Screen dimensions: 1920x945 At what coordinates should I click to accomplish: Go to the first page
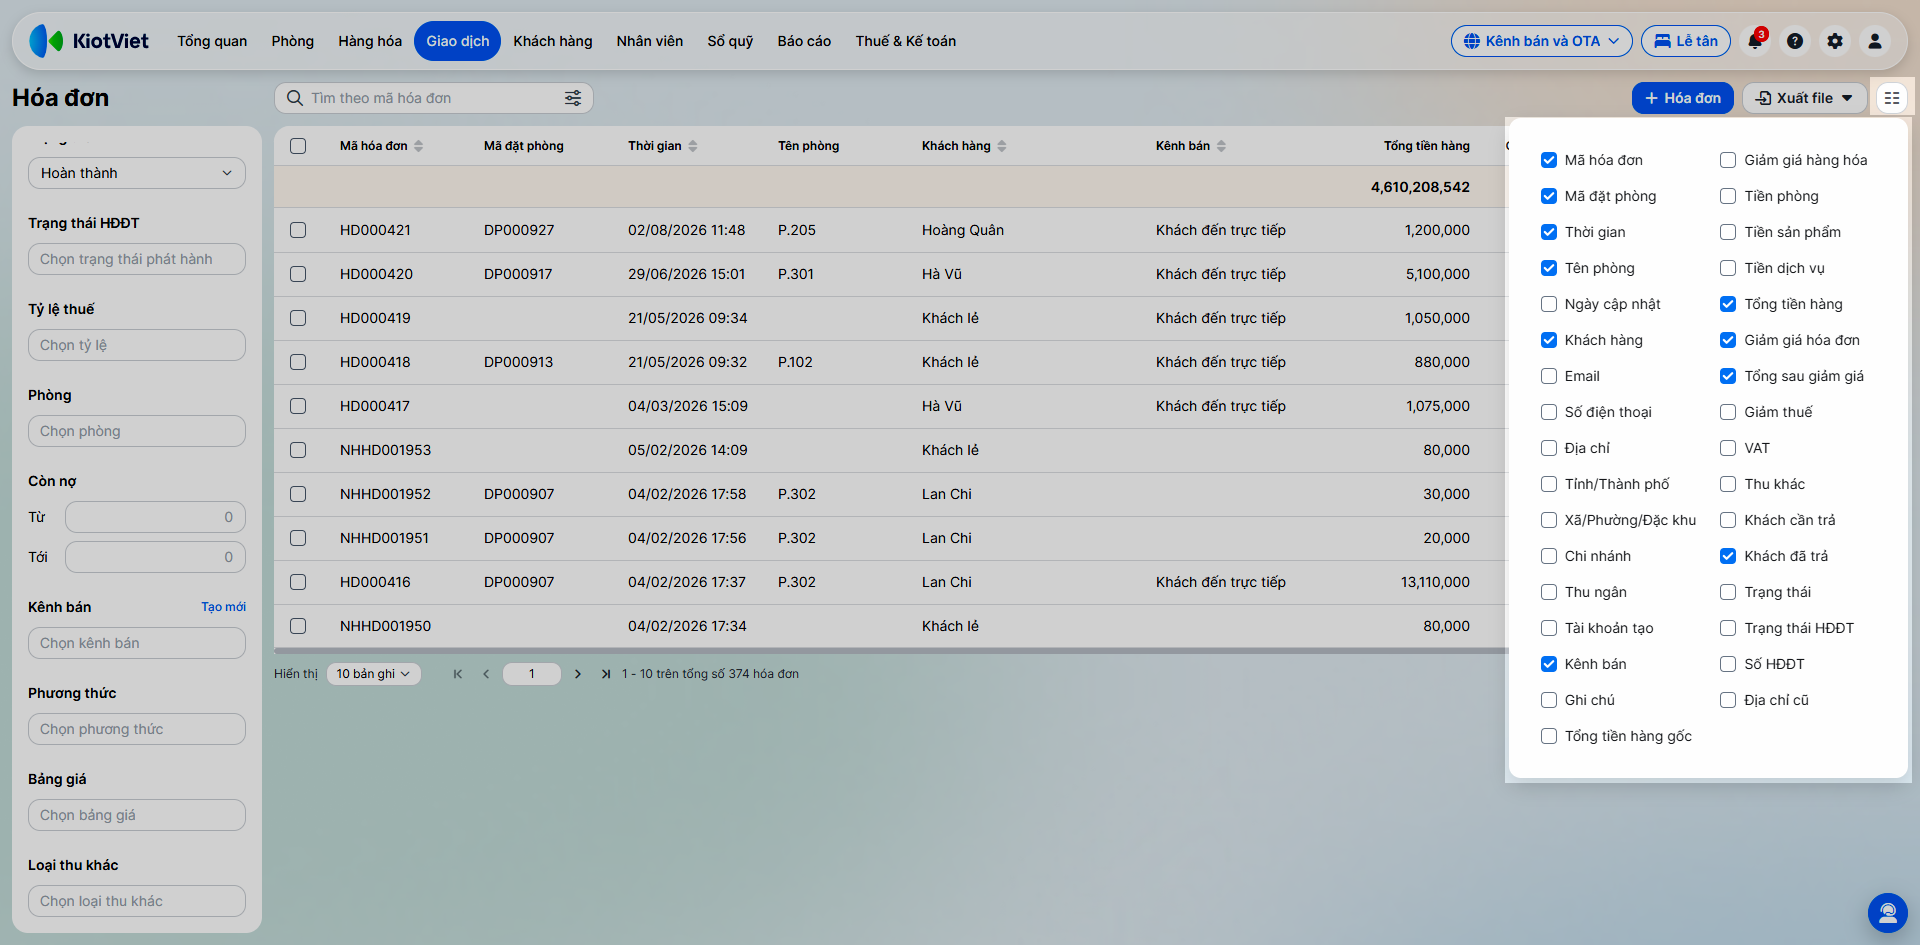coord(458,674)
